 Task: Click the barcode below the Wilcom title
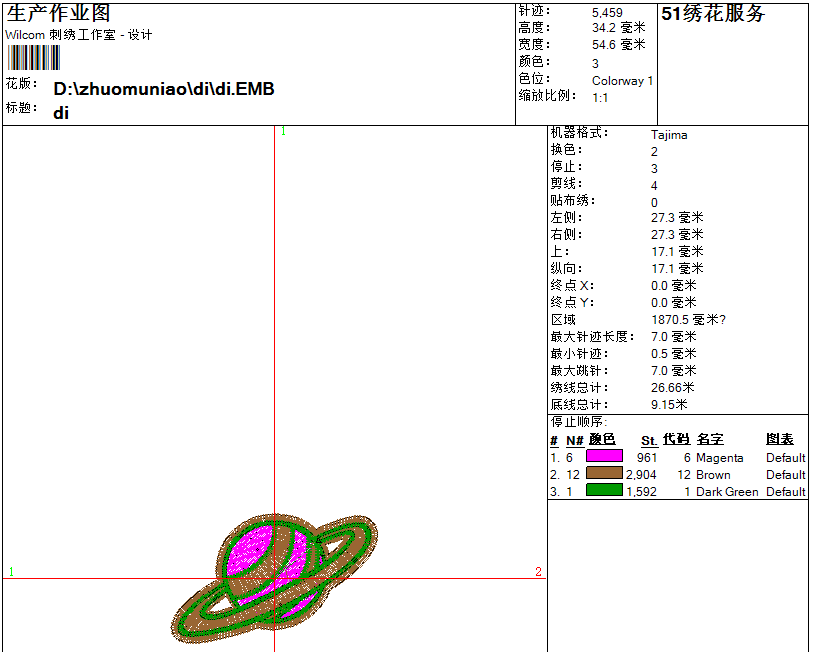point(34,58)
